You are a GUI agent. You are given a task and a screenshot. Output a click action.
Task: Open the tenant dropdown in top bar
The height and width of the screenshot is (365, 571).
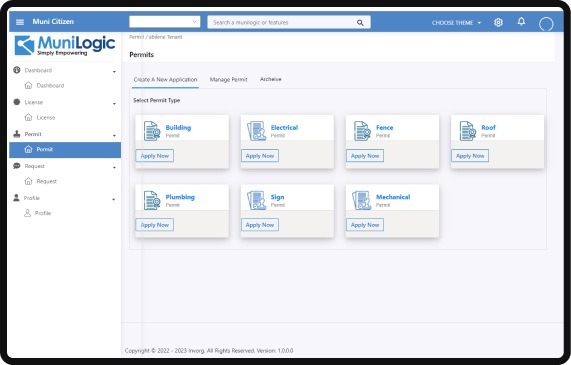pyautogui.click(x=165, y=22)
